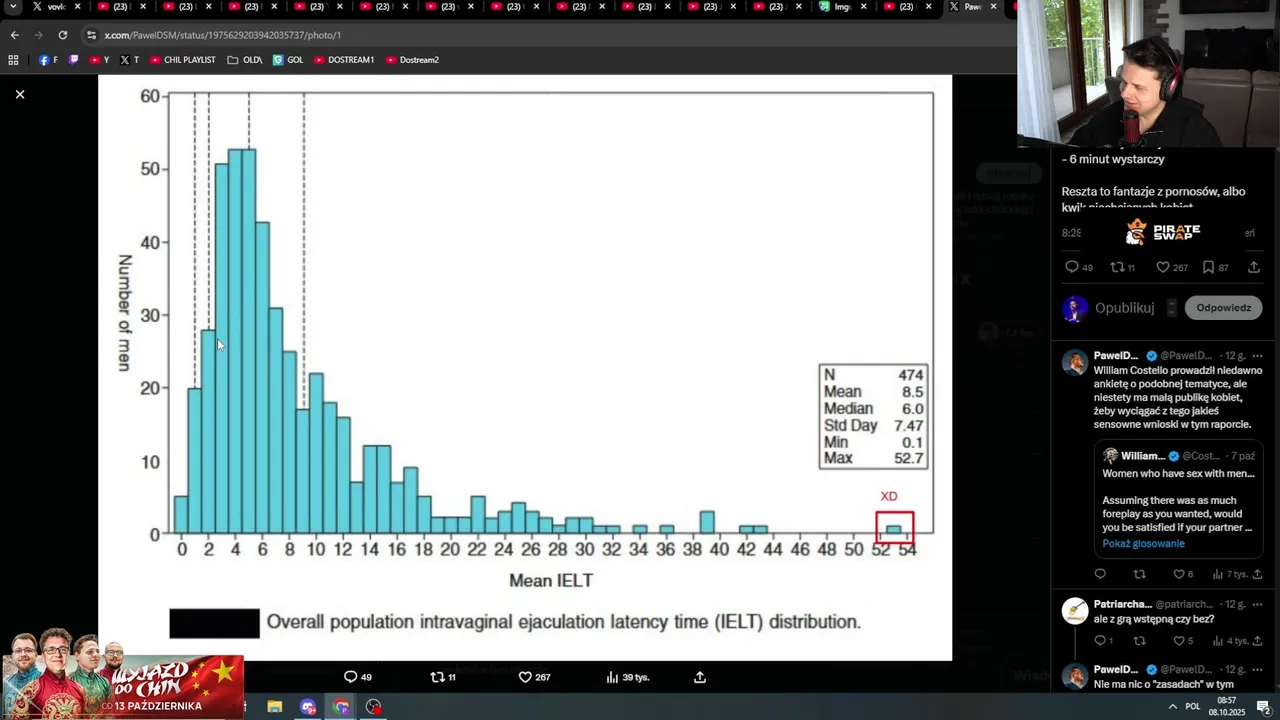Viewport: 1280px width, 720px height.
Task: Click the Odpowiedz button
Action: pyautogui.click(x=1224, y=308)
